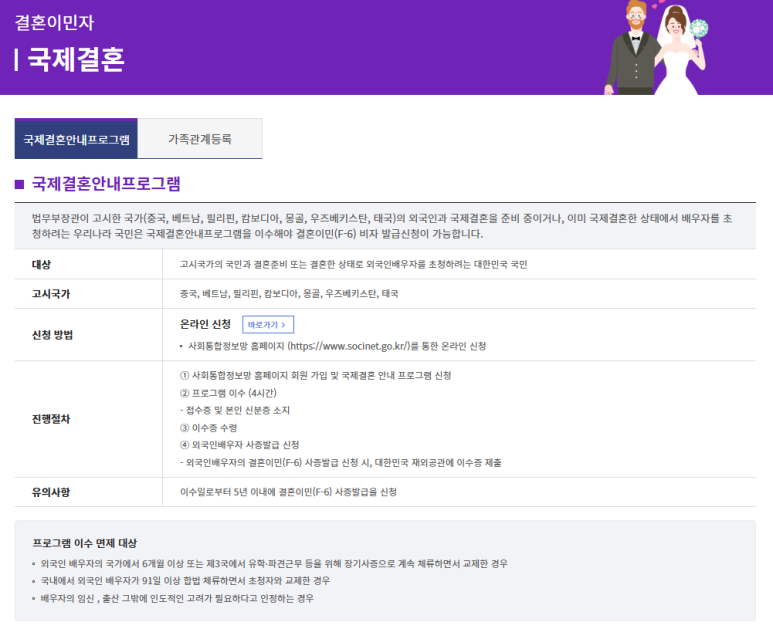Image resolution: width=773 pixels, height=639 pixels.
Task: Click step ① 사회통합정보망 회원 가입 text
Action: [316, 376]
